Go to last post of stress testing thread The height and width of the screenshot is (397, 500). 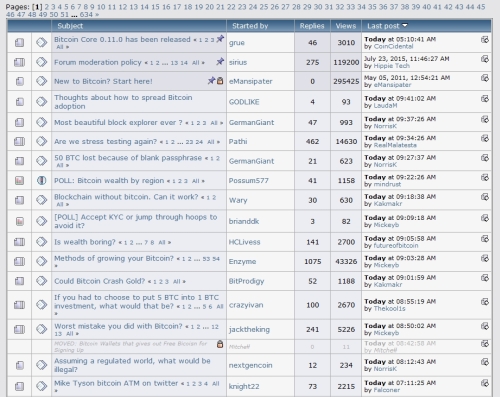pyautogui.click(x=485, y=138)
